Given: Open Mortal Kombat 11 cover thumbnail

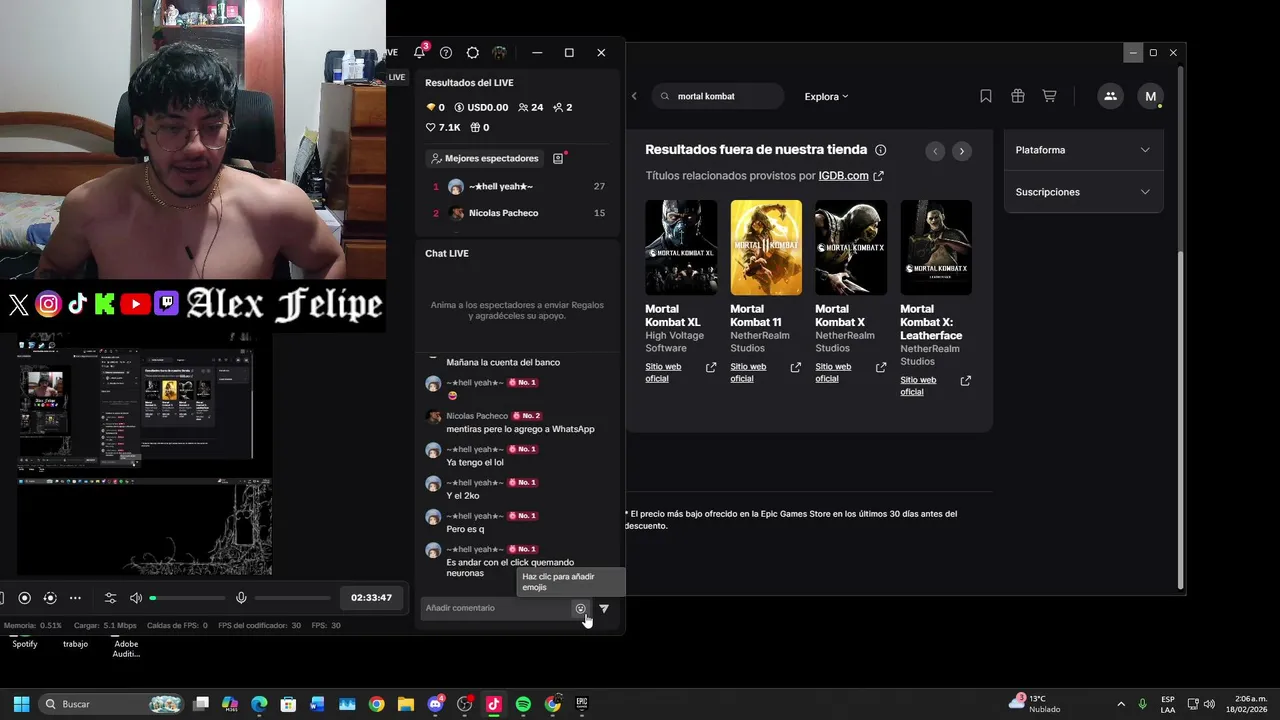Looking at the screenshot, I should pos(766,247).
